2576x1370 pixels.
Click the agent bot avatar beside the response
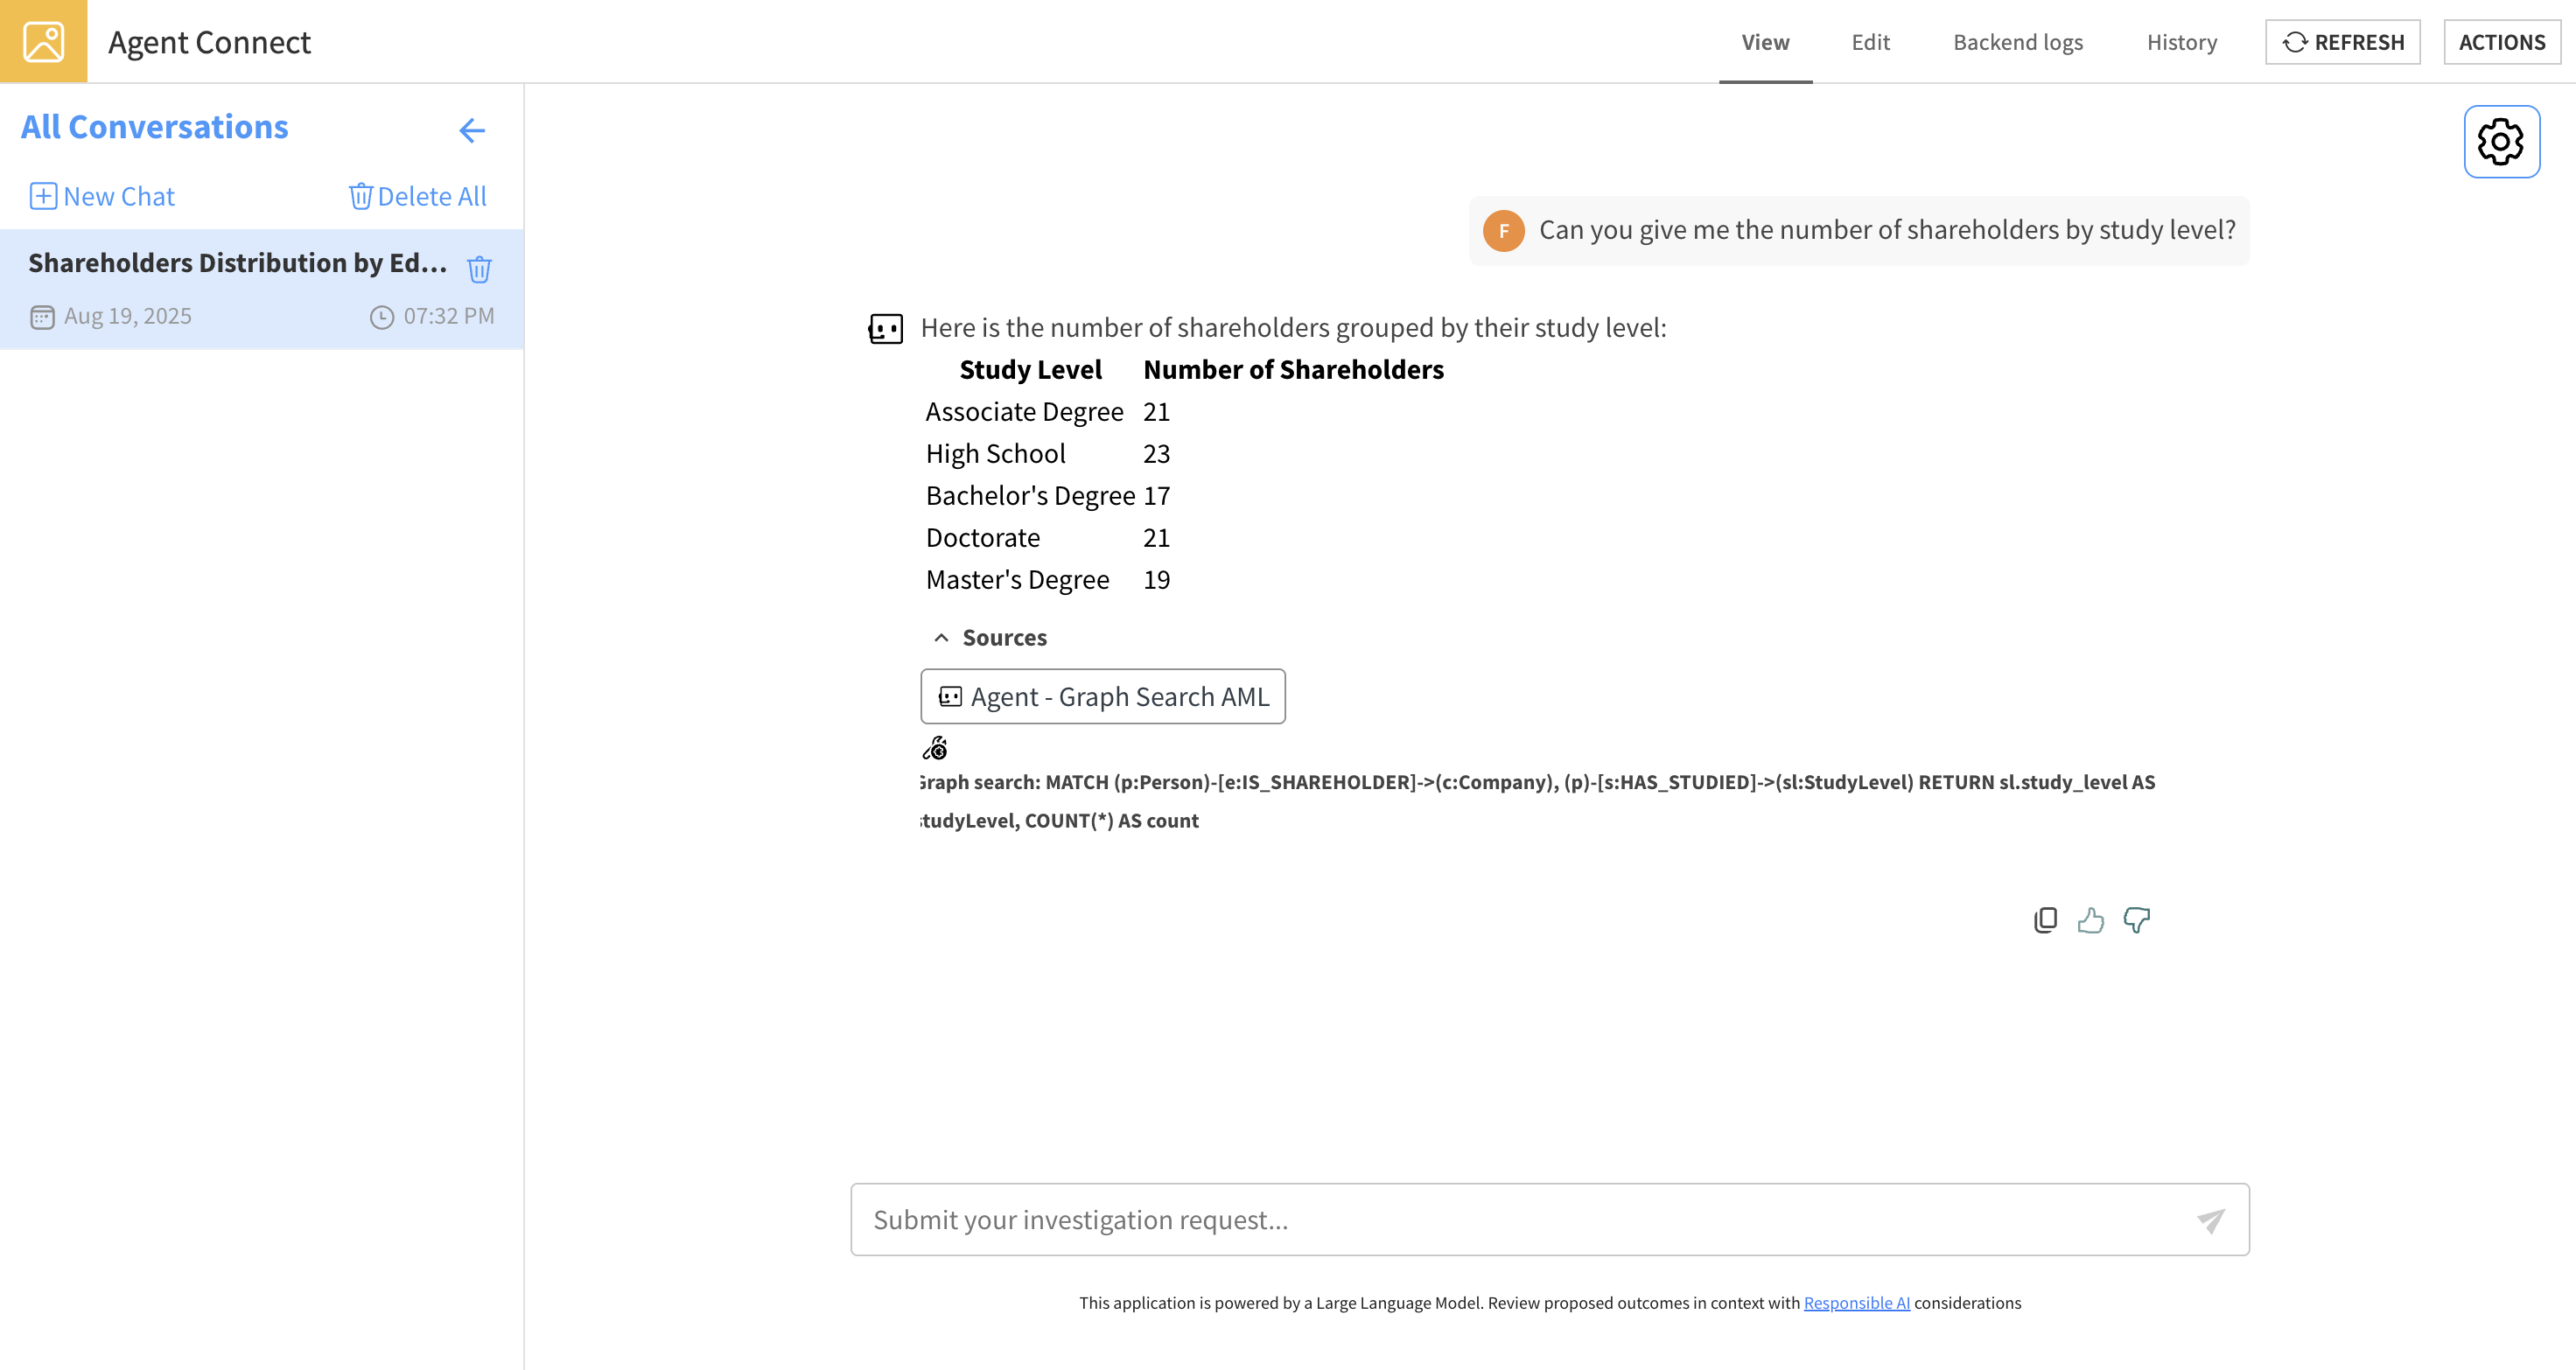885,328
